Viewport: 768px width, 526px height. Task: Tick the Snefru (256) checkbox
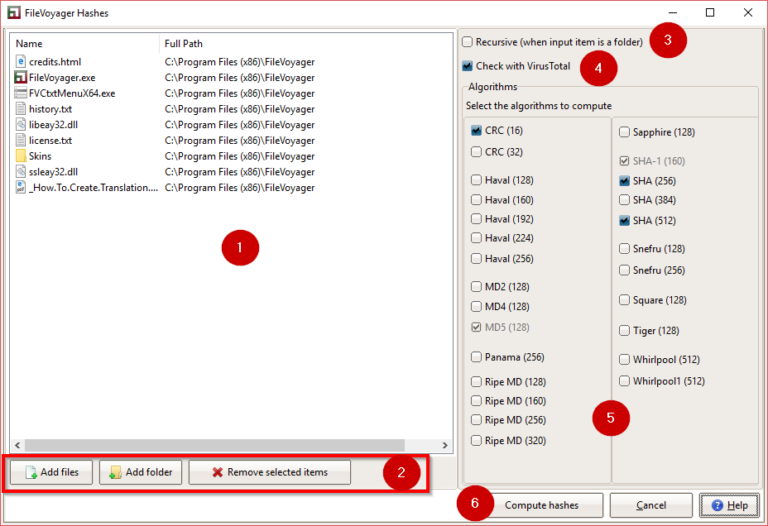pyautogui.click(x=624, y=270)
